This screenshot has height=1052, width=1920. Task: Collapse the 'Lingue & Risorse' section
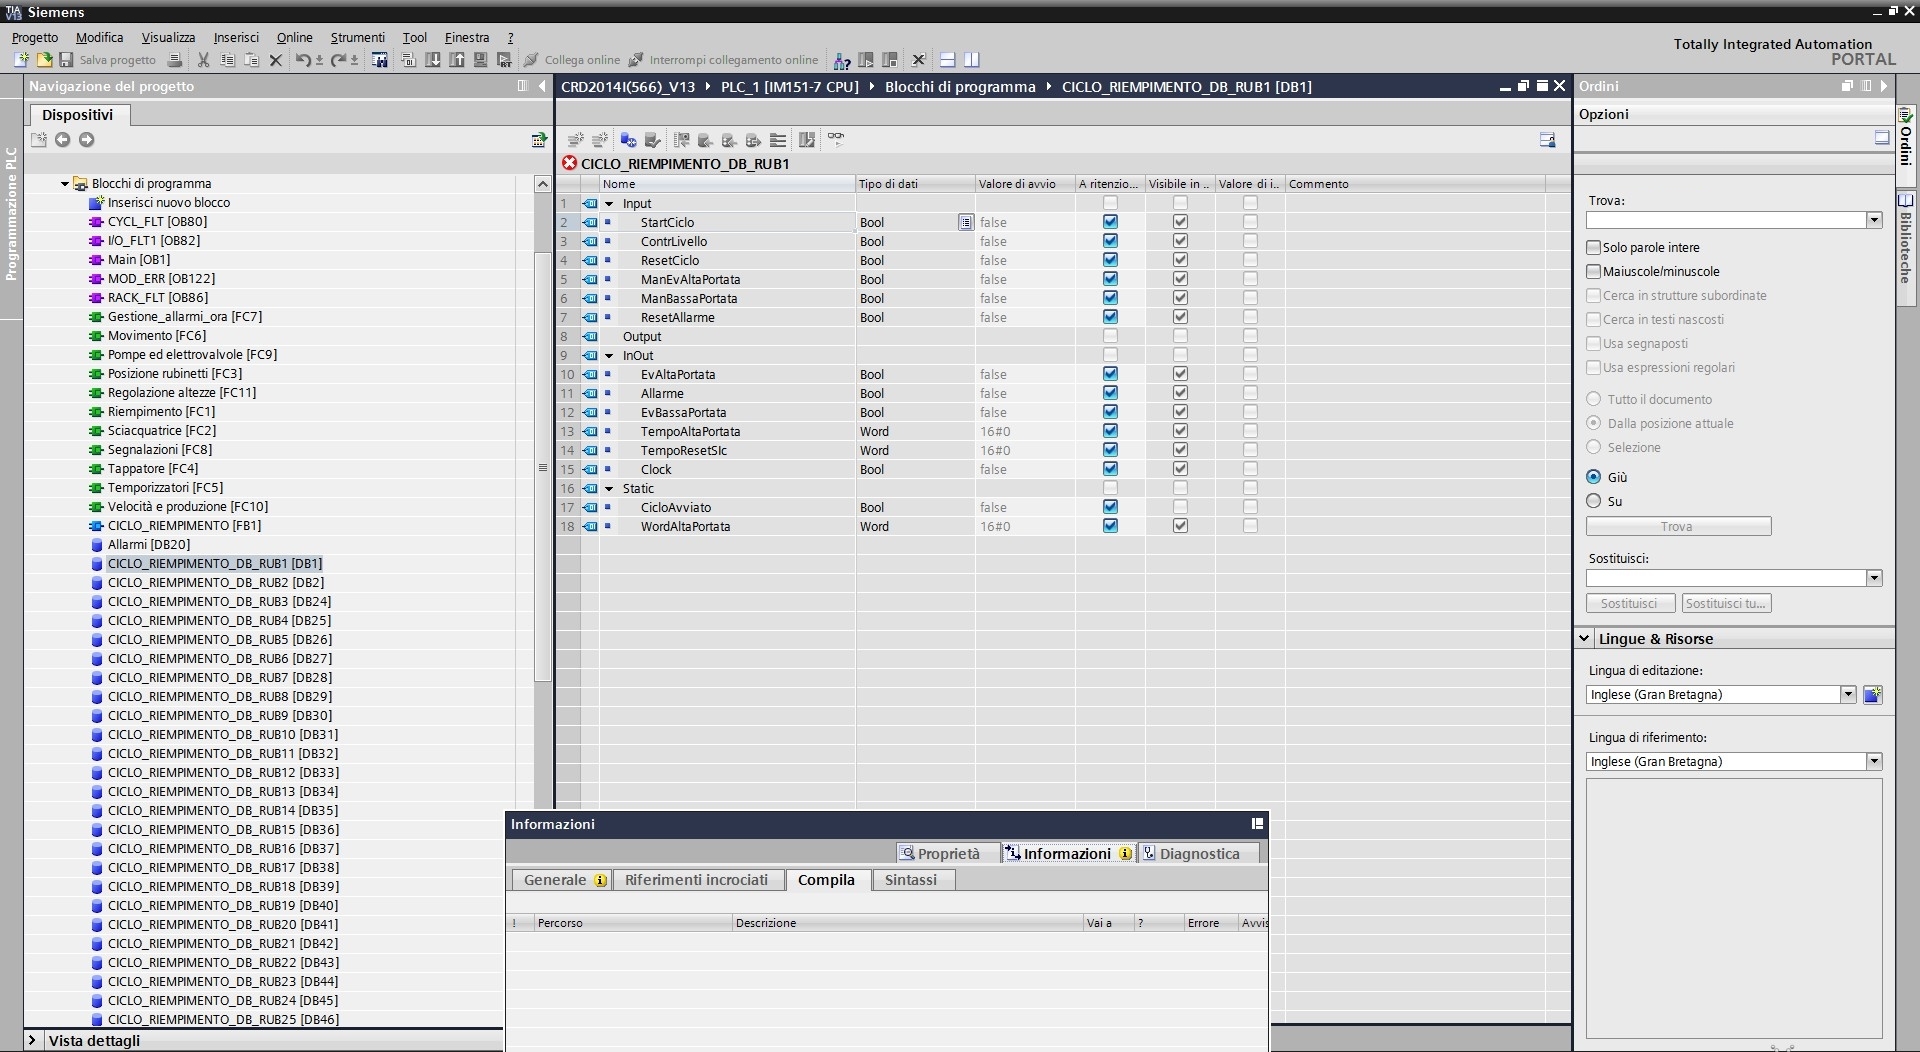(x=1585, y=638)
